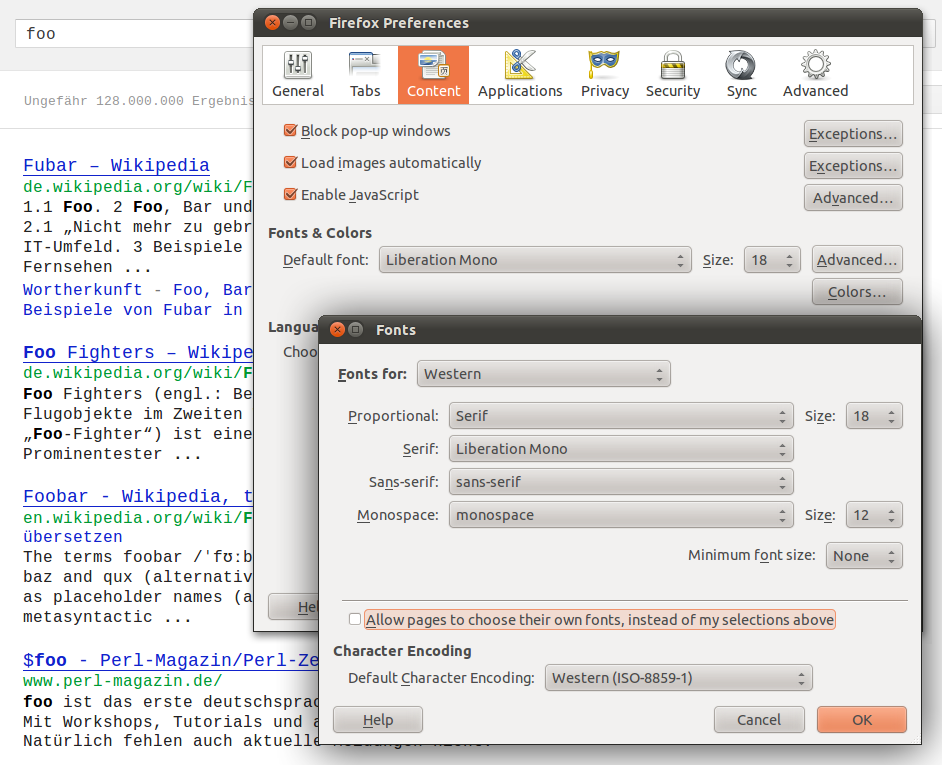Screen dimensions: 942x765
Task: Enable Allow pages to choose their own fonts
Action: click(x=355, y=620)
